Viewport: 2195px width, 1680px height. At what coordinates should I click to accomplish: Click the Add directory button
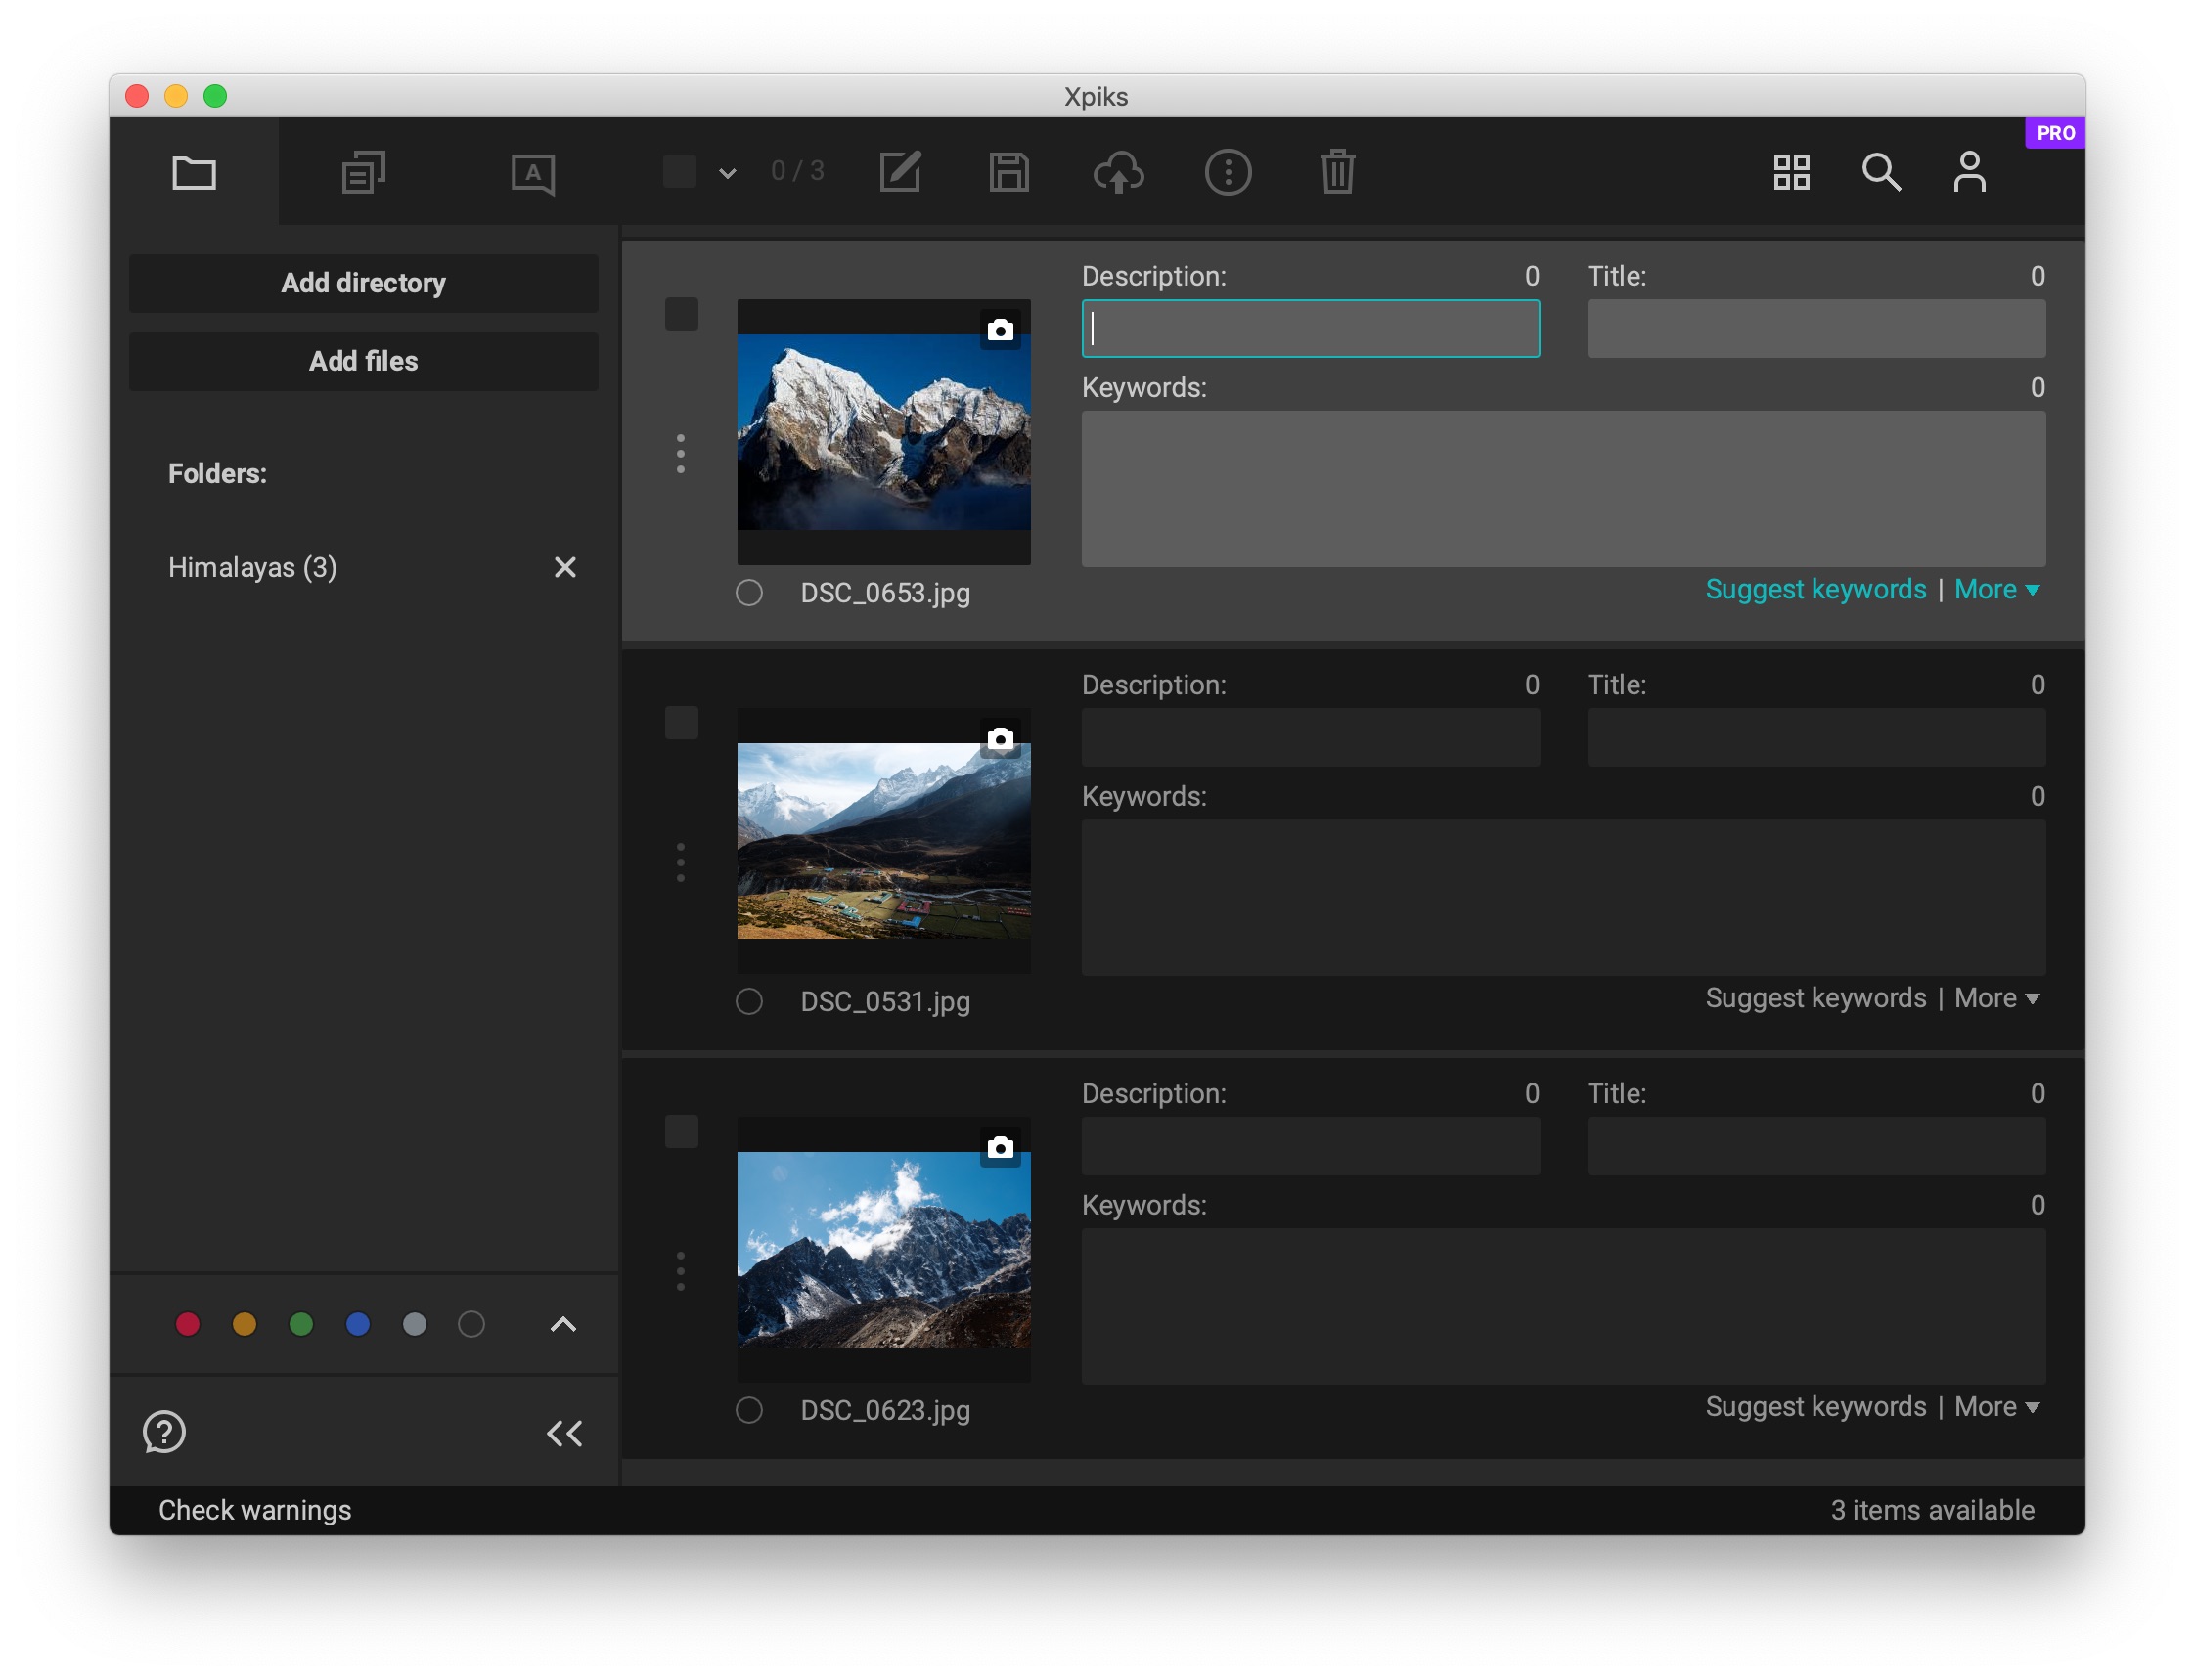[x=363, y=283]
